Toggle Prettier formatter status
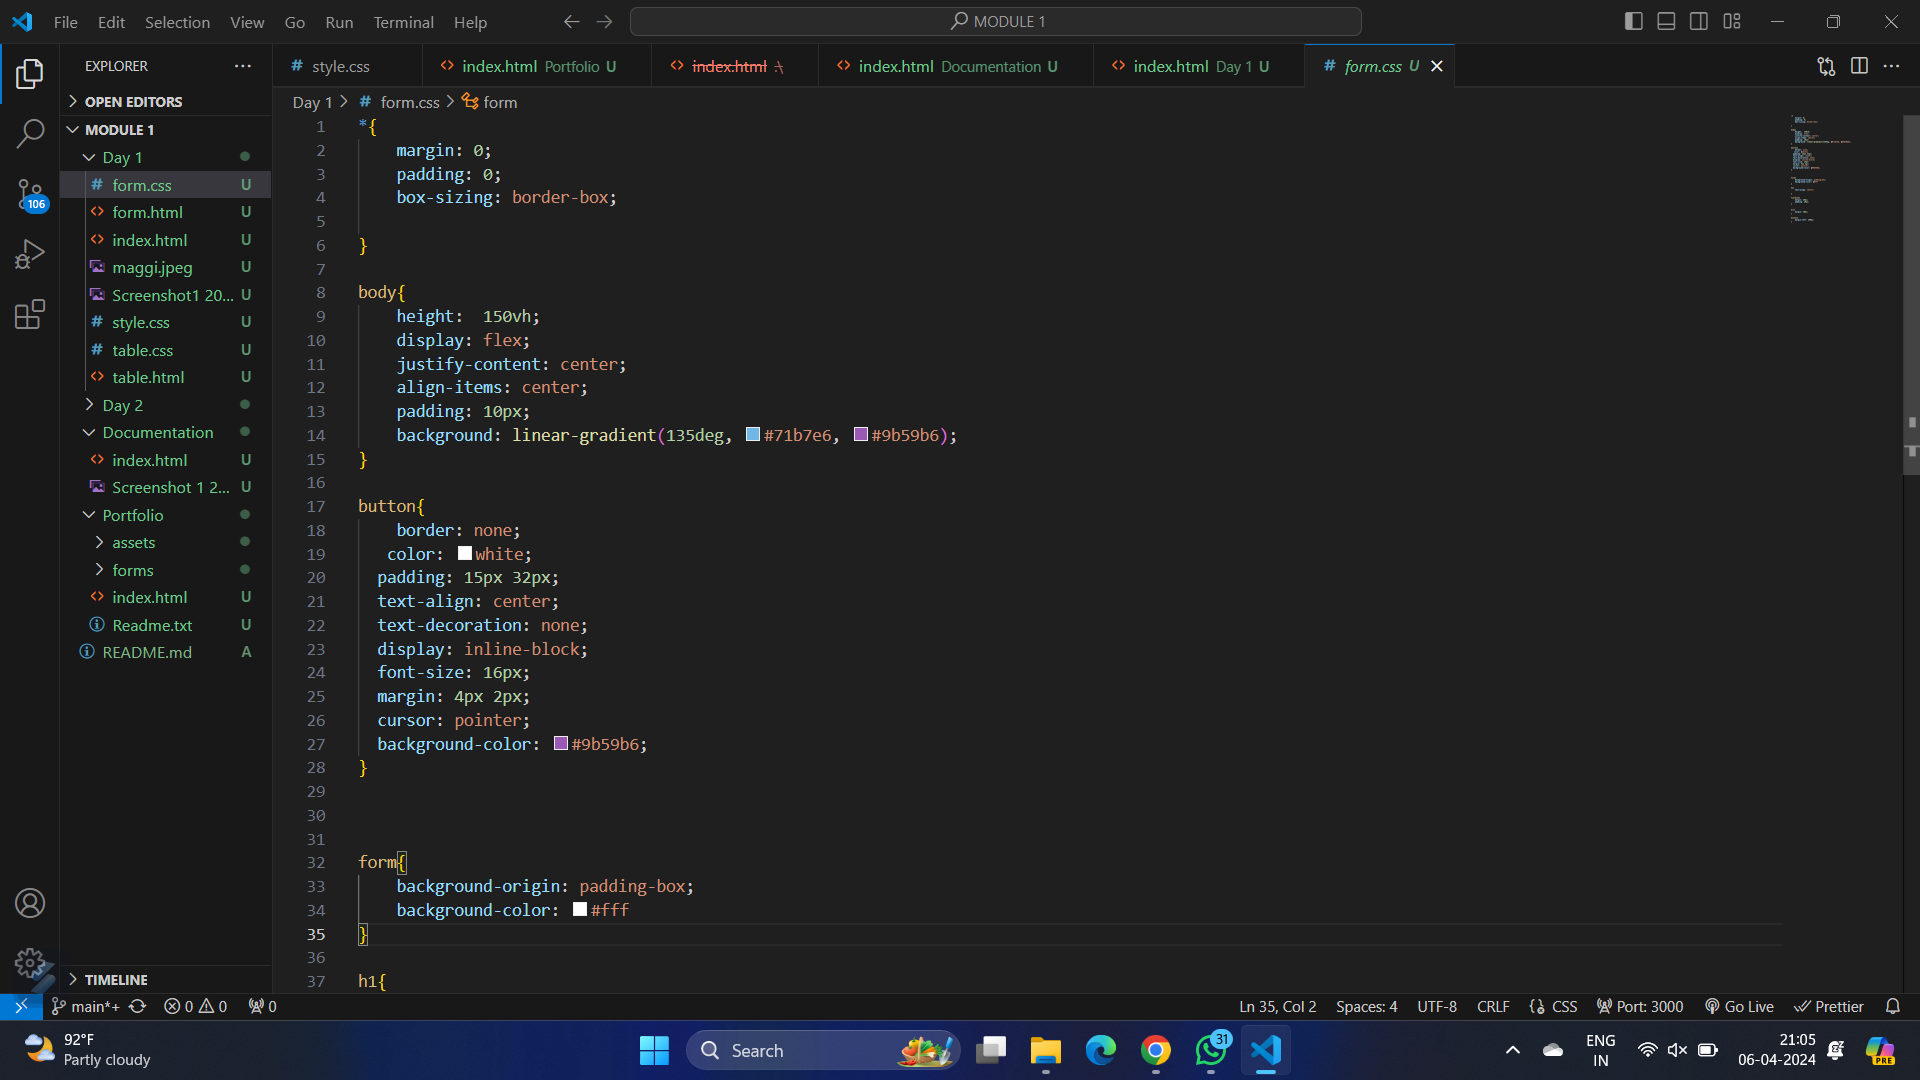The height and width of the screenshot is (1080, 1920). pyautogui.click(x=1829, y=1006)
